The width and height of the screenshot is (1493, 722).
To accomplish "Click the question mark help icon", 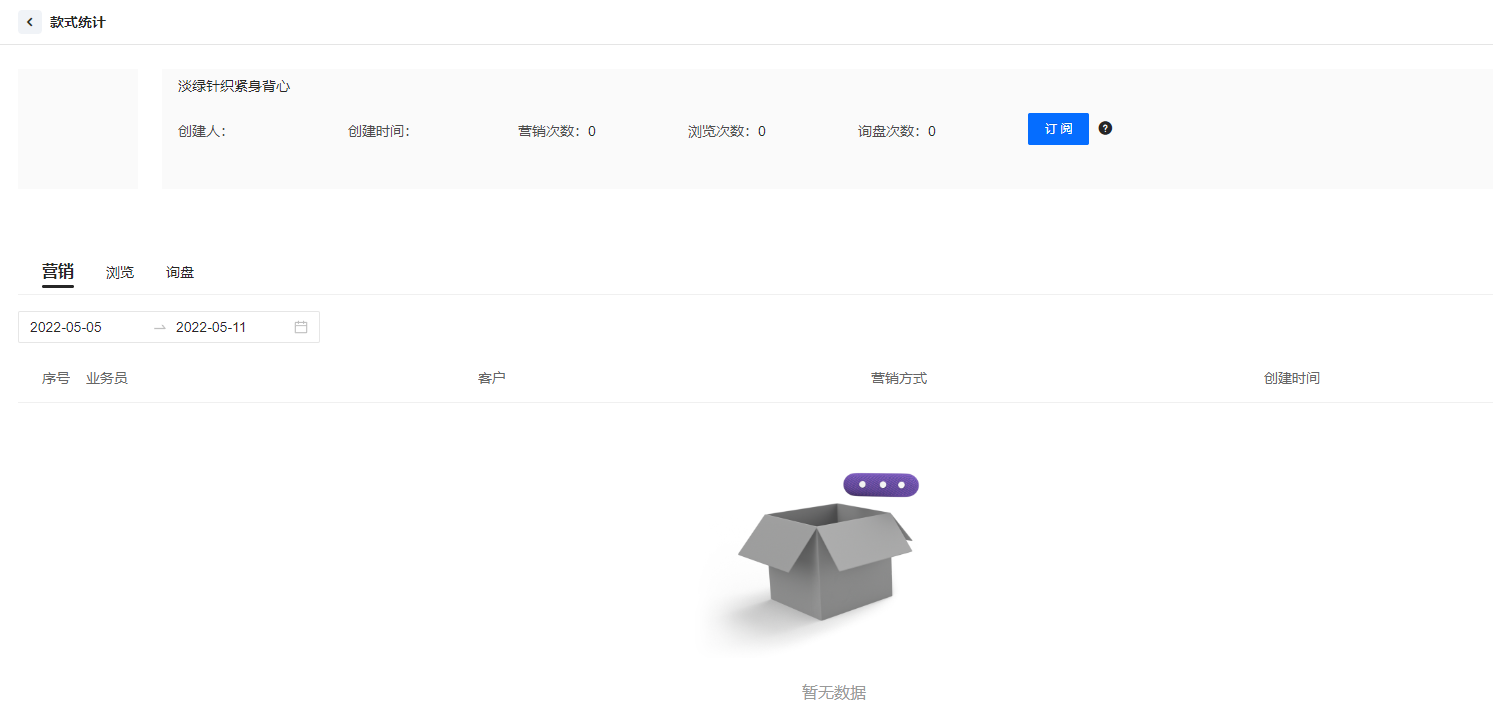I will 1105,128.
